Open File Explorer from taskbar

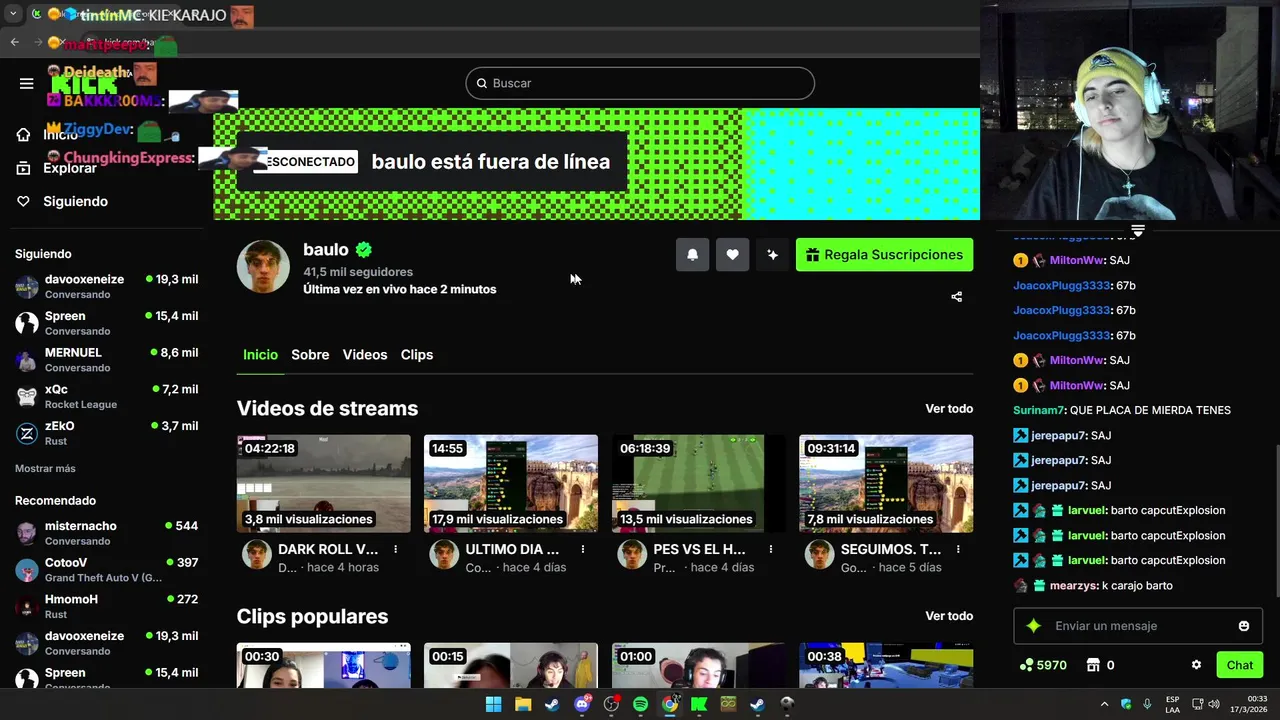point(523,704)
